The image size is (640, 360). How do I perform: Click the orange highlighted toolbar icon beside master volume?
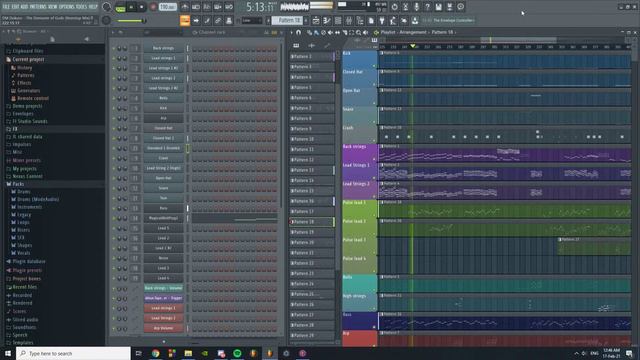pos(185,20)
